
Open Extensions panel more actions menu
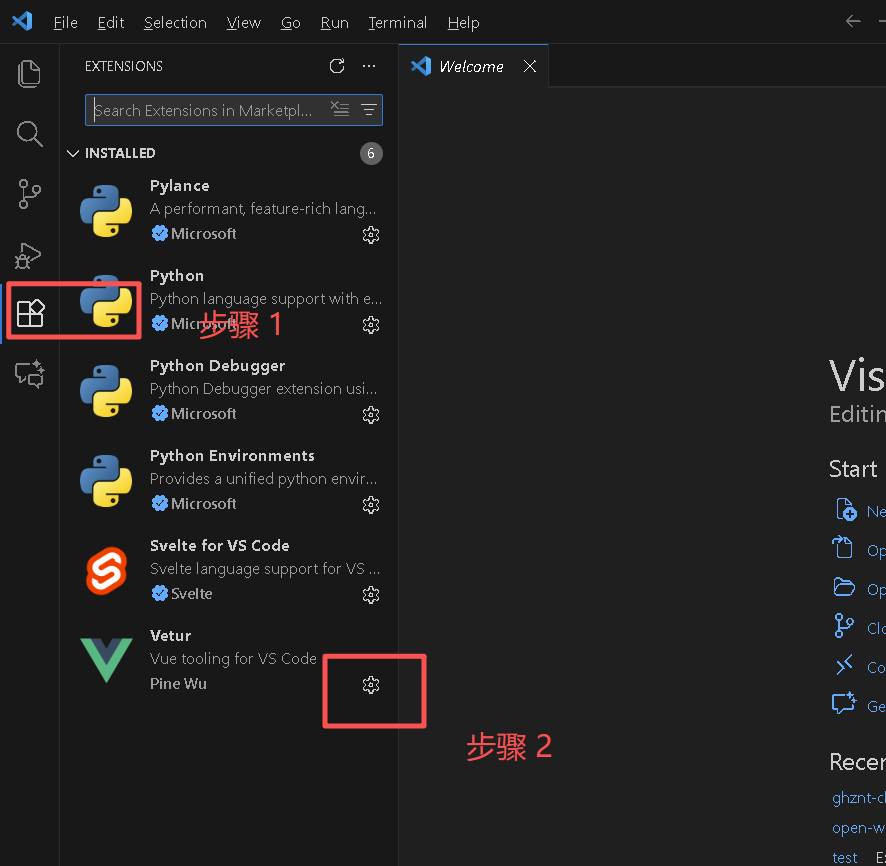click(369, 66)
